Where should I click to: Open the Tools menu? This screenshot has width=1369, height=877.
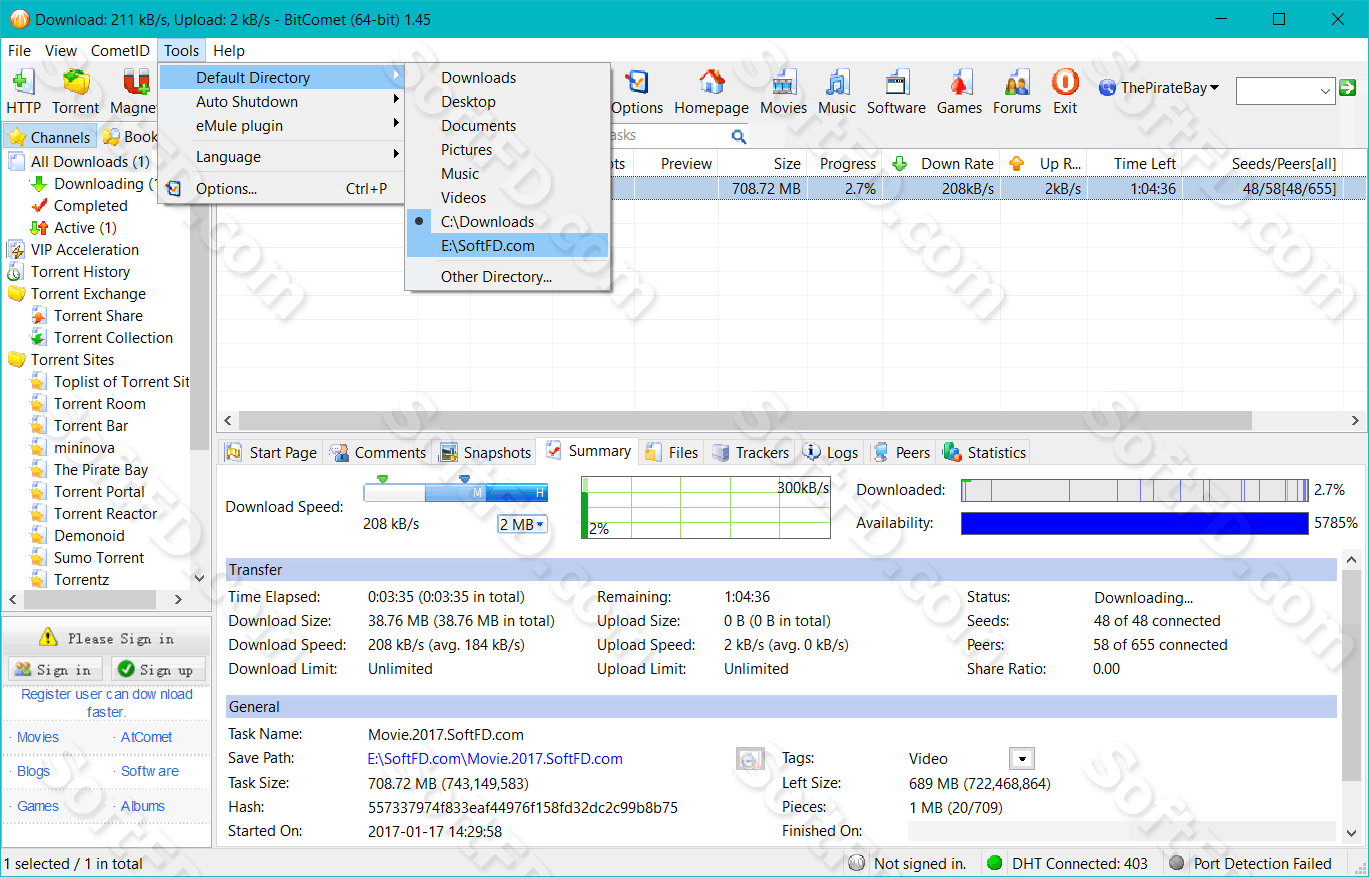(x=182, y=51)
